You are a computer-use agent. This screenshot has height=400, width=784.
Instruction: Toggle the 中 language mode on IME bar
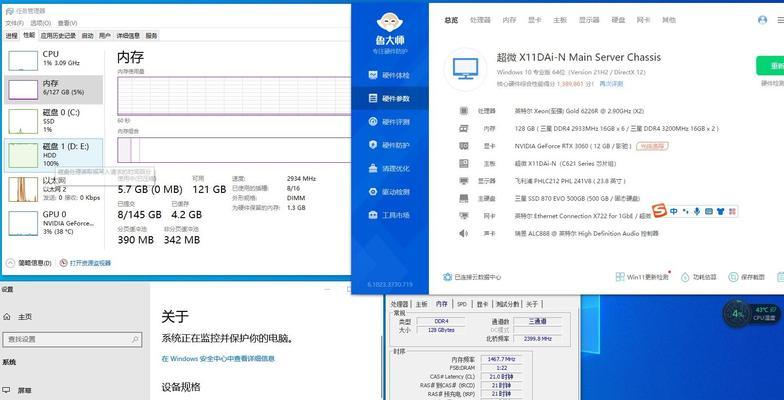click(x=674, y=212)
